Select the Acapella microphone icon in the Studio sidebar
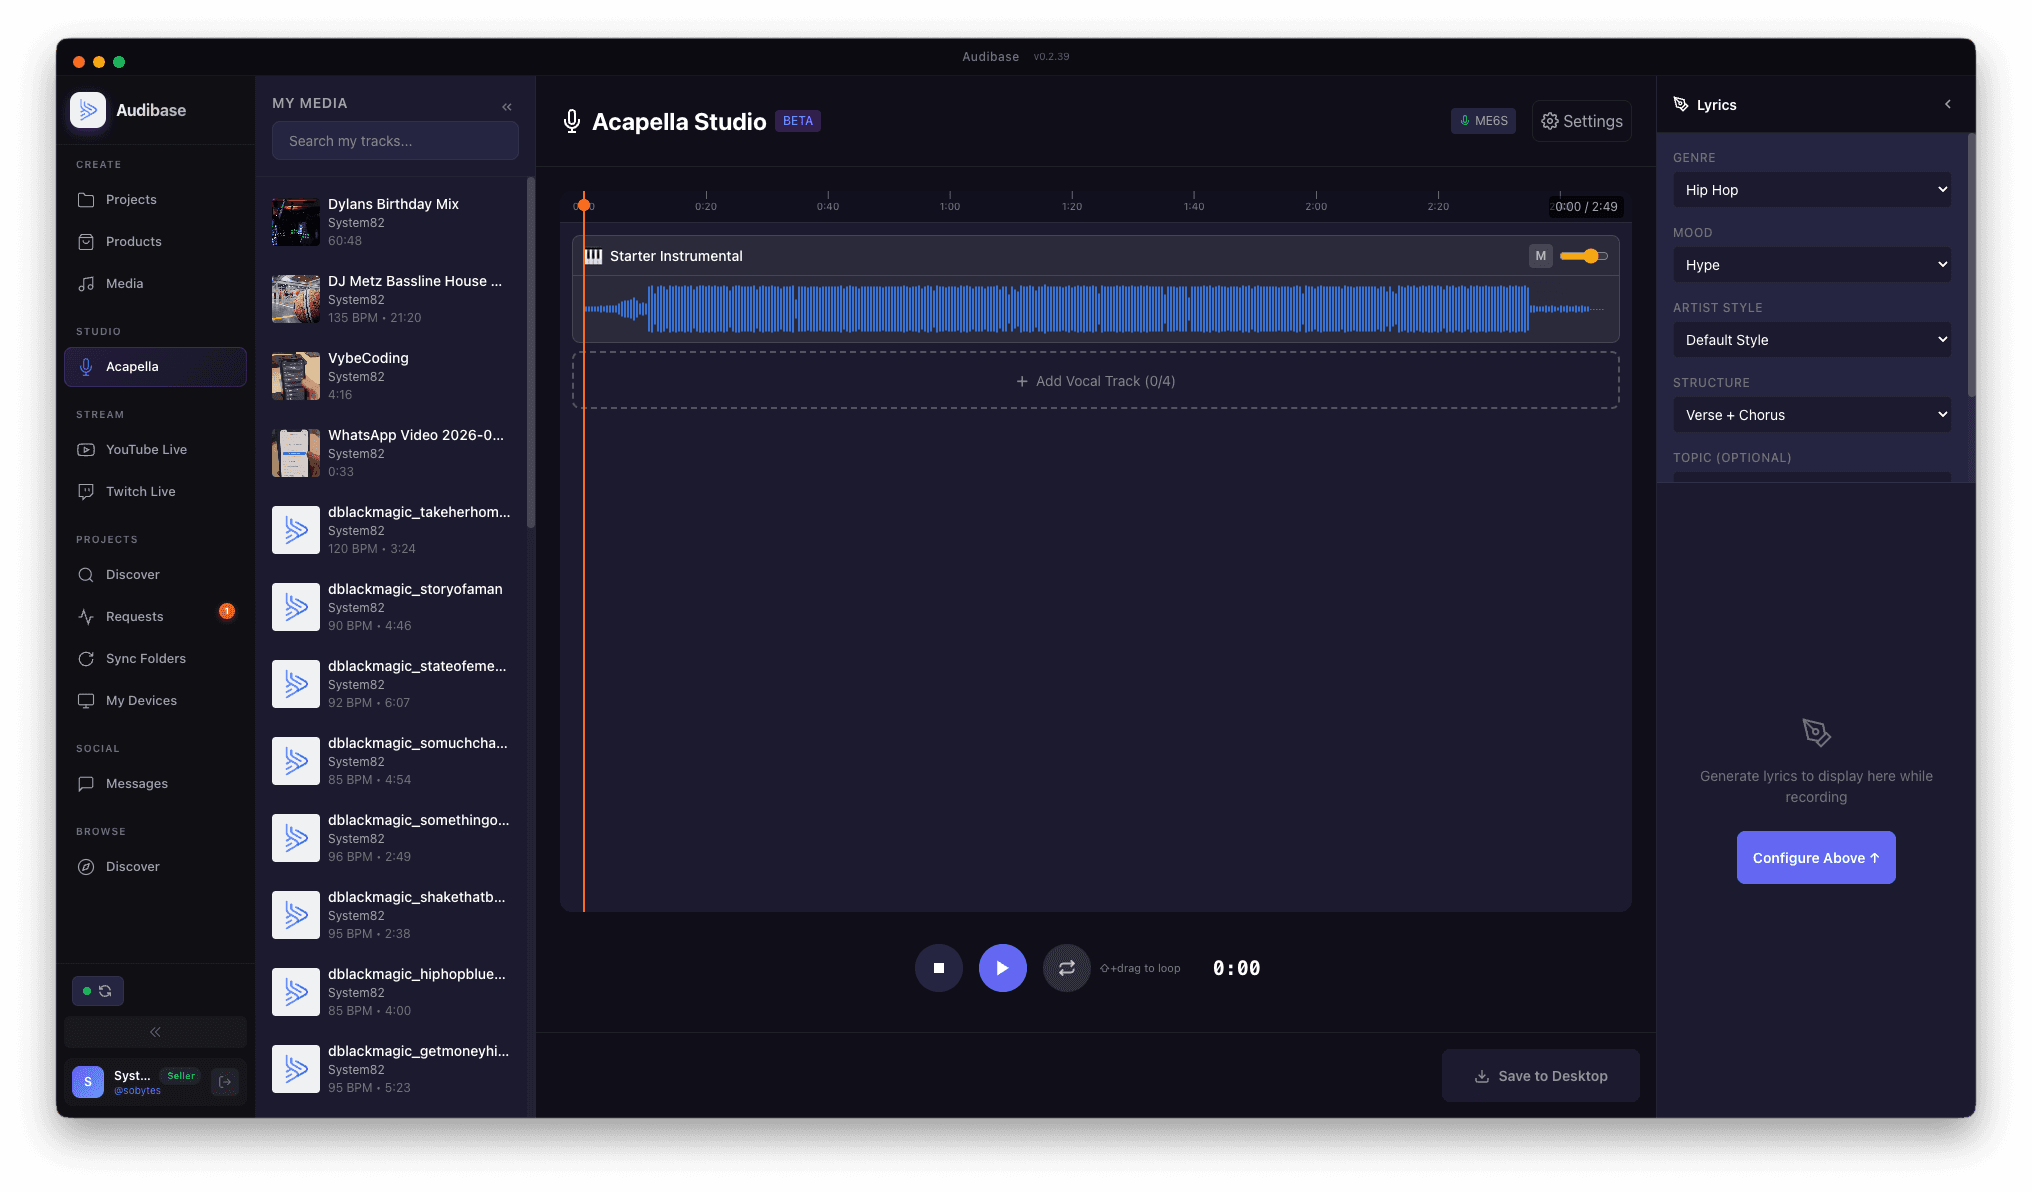2032x1192 pixels. pos(87,367)
